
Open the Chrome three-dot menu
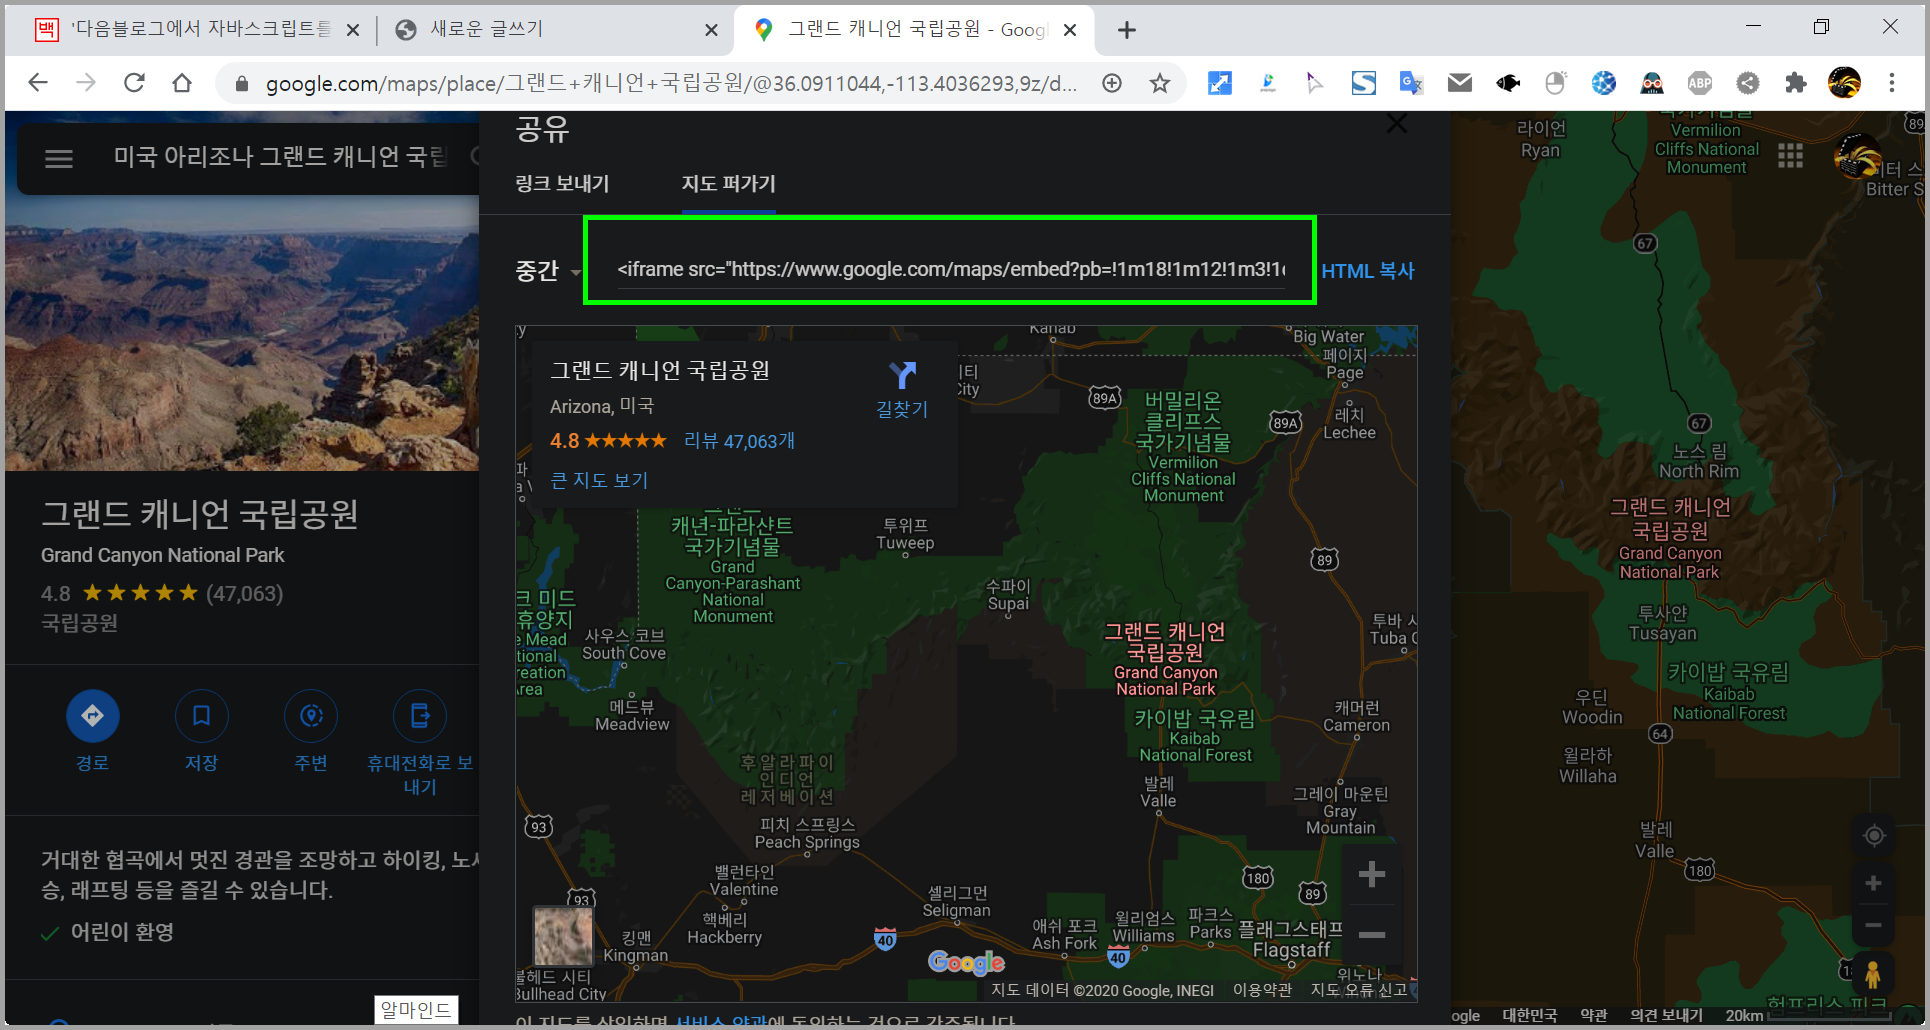[1892, 83]
